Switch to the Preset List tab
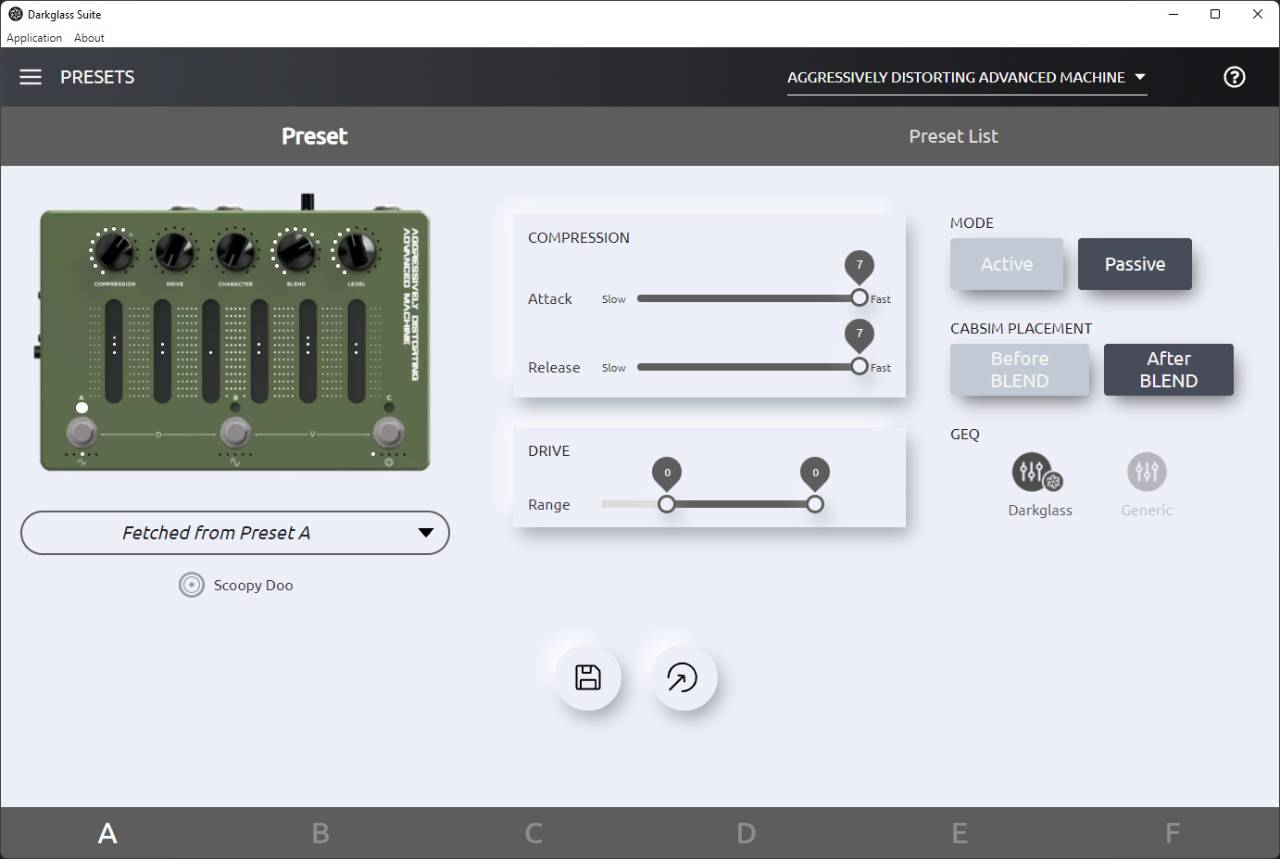Viewport: 1280px width, 859px height. point(953,136)
